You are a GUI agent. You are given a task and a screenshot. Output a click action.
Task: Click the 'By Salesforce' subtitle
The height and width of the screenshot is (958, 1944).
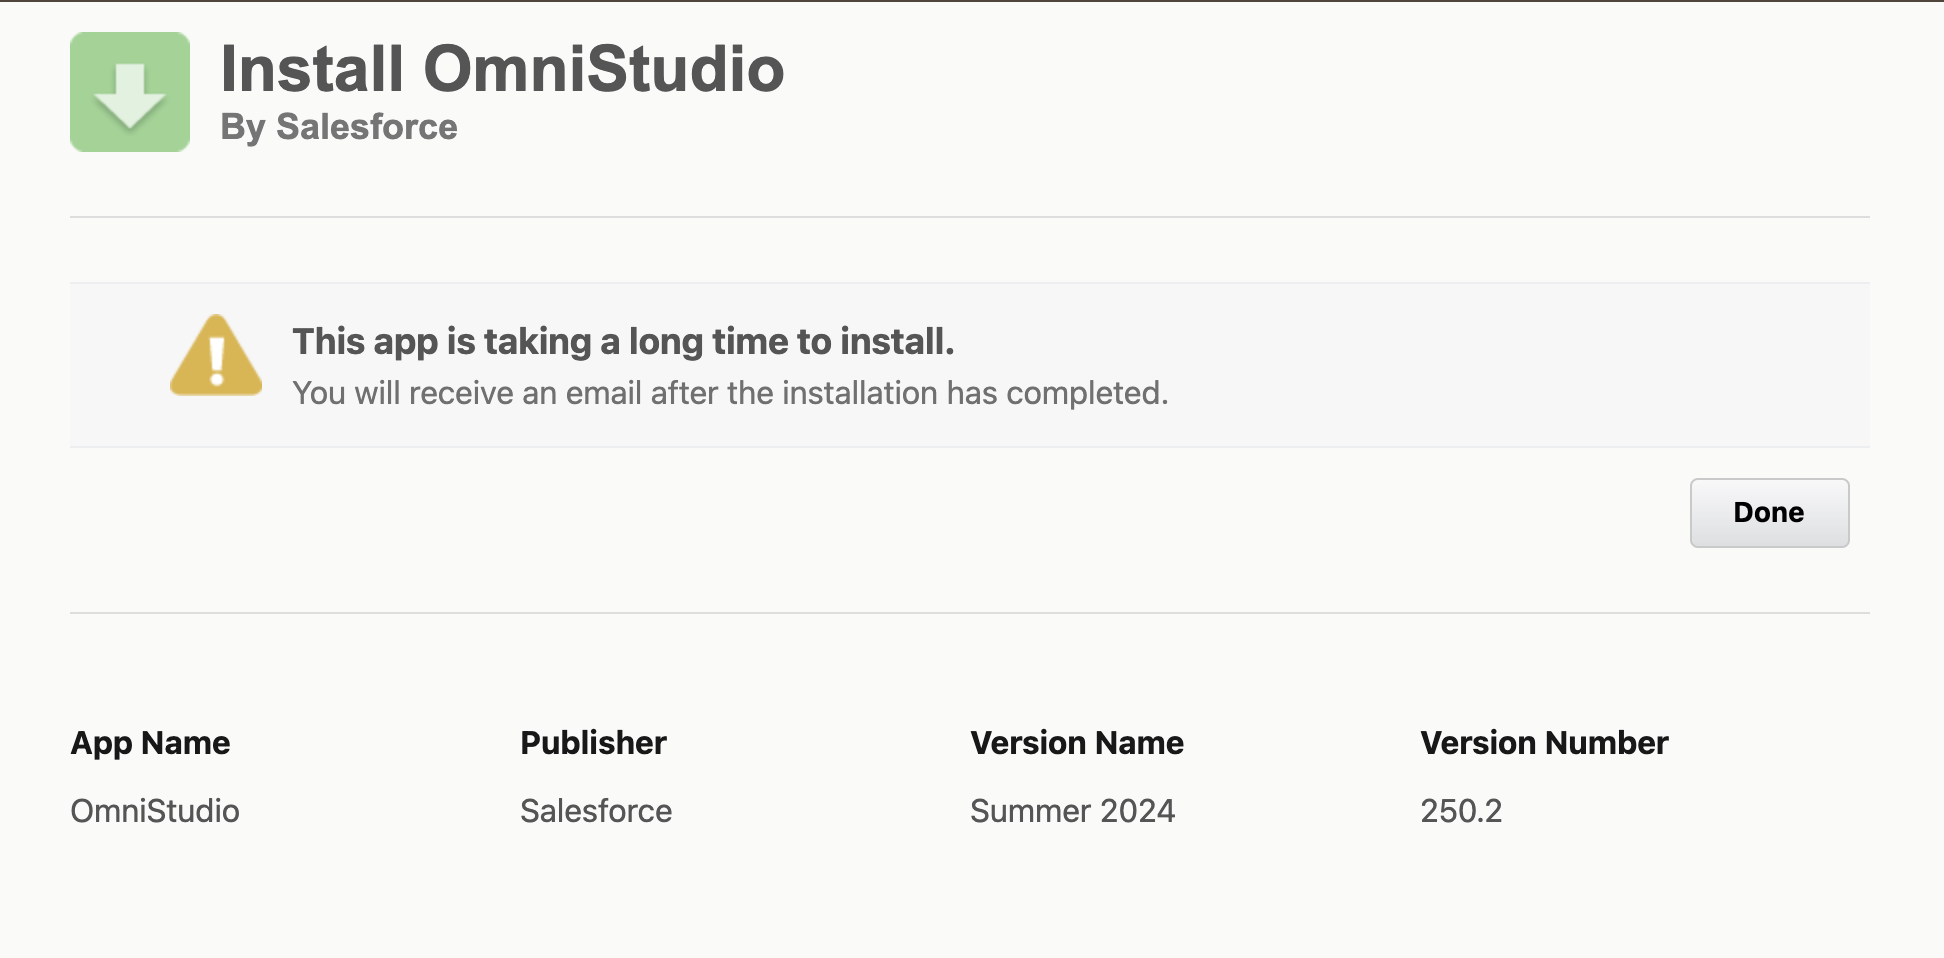(339, 127)
